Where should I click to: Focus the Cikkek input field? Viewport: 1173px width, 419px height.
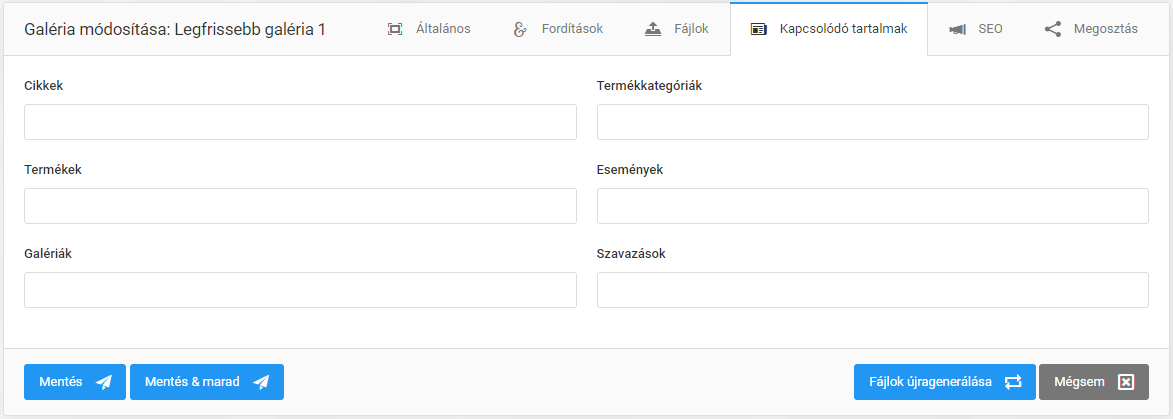(300, 122)
